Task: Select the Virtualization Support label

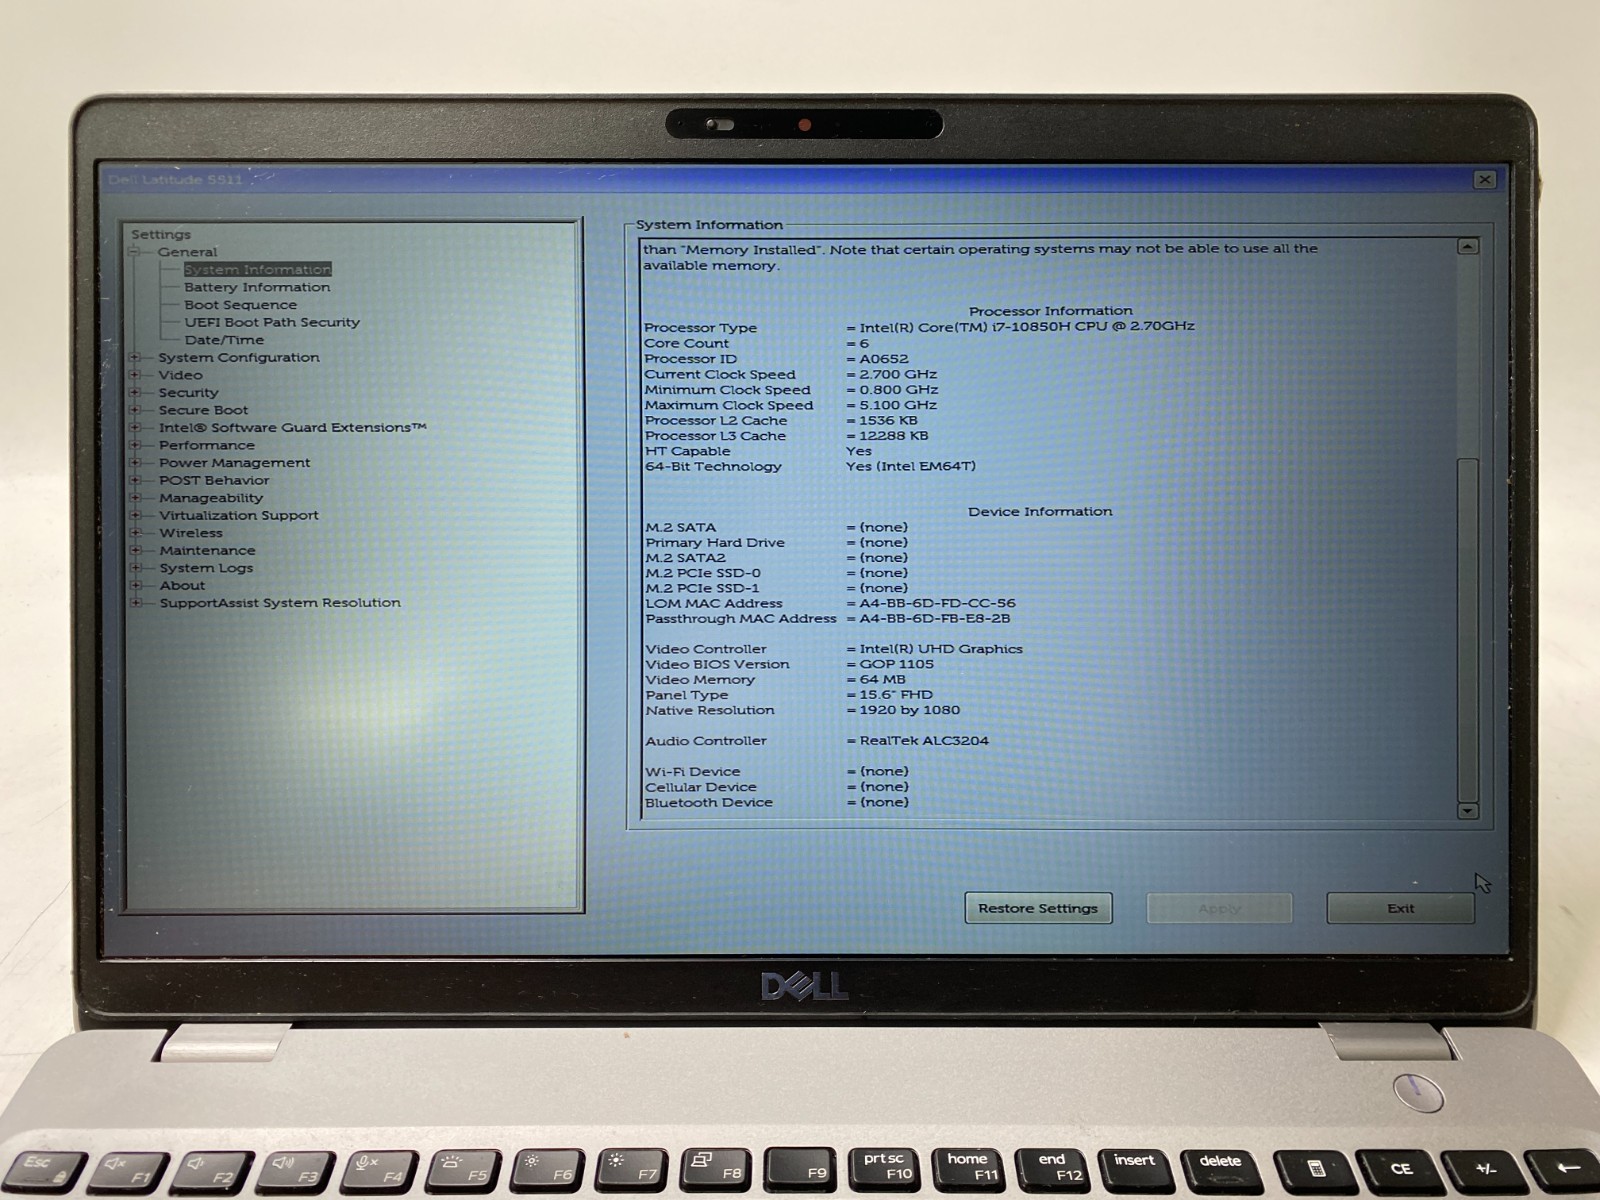Action: (x=239, y=515)
